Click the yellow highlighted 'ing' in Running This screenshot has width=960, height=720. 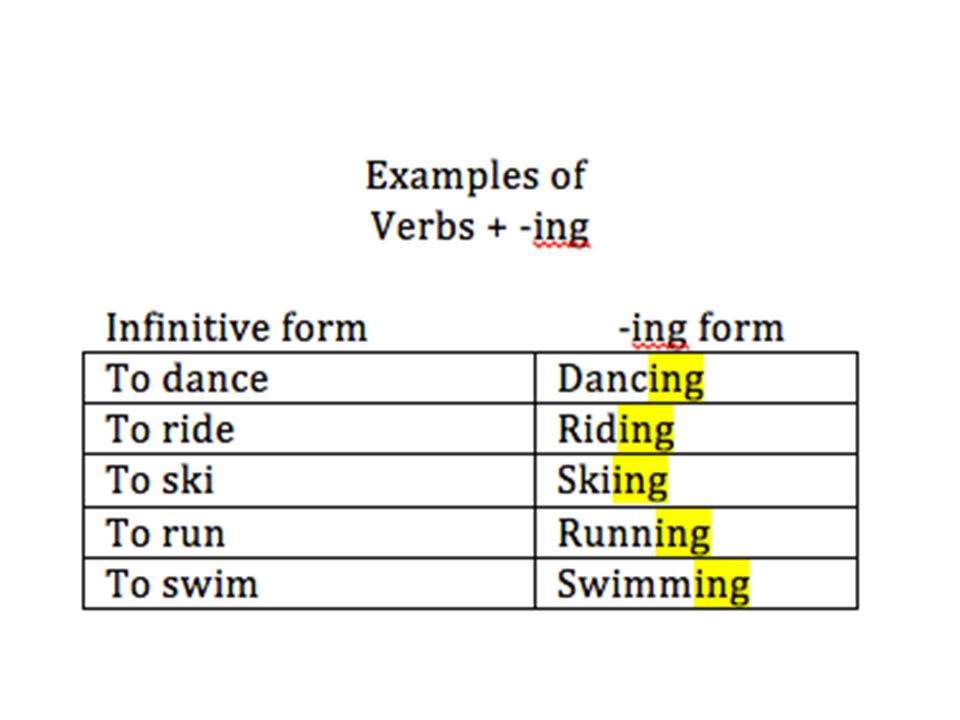coord(683,534)
